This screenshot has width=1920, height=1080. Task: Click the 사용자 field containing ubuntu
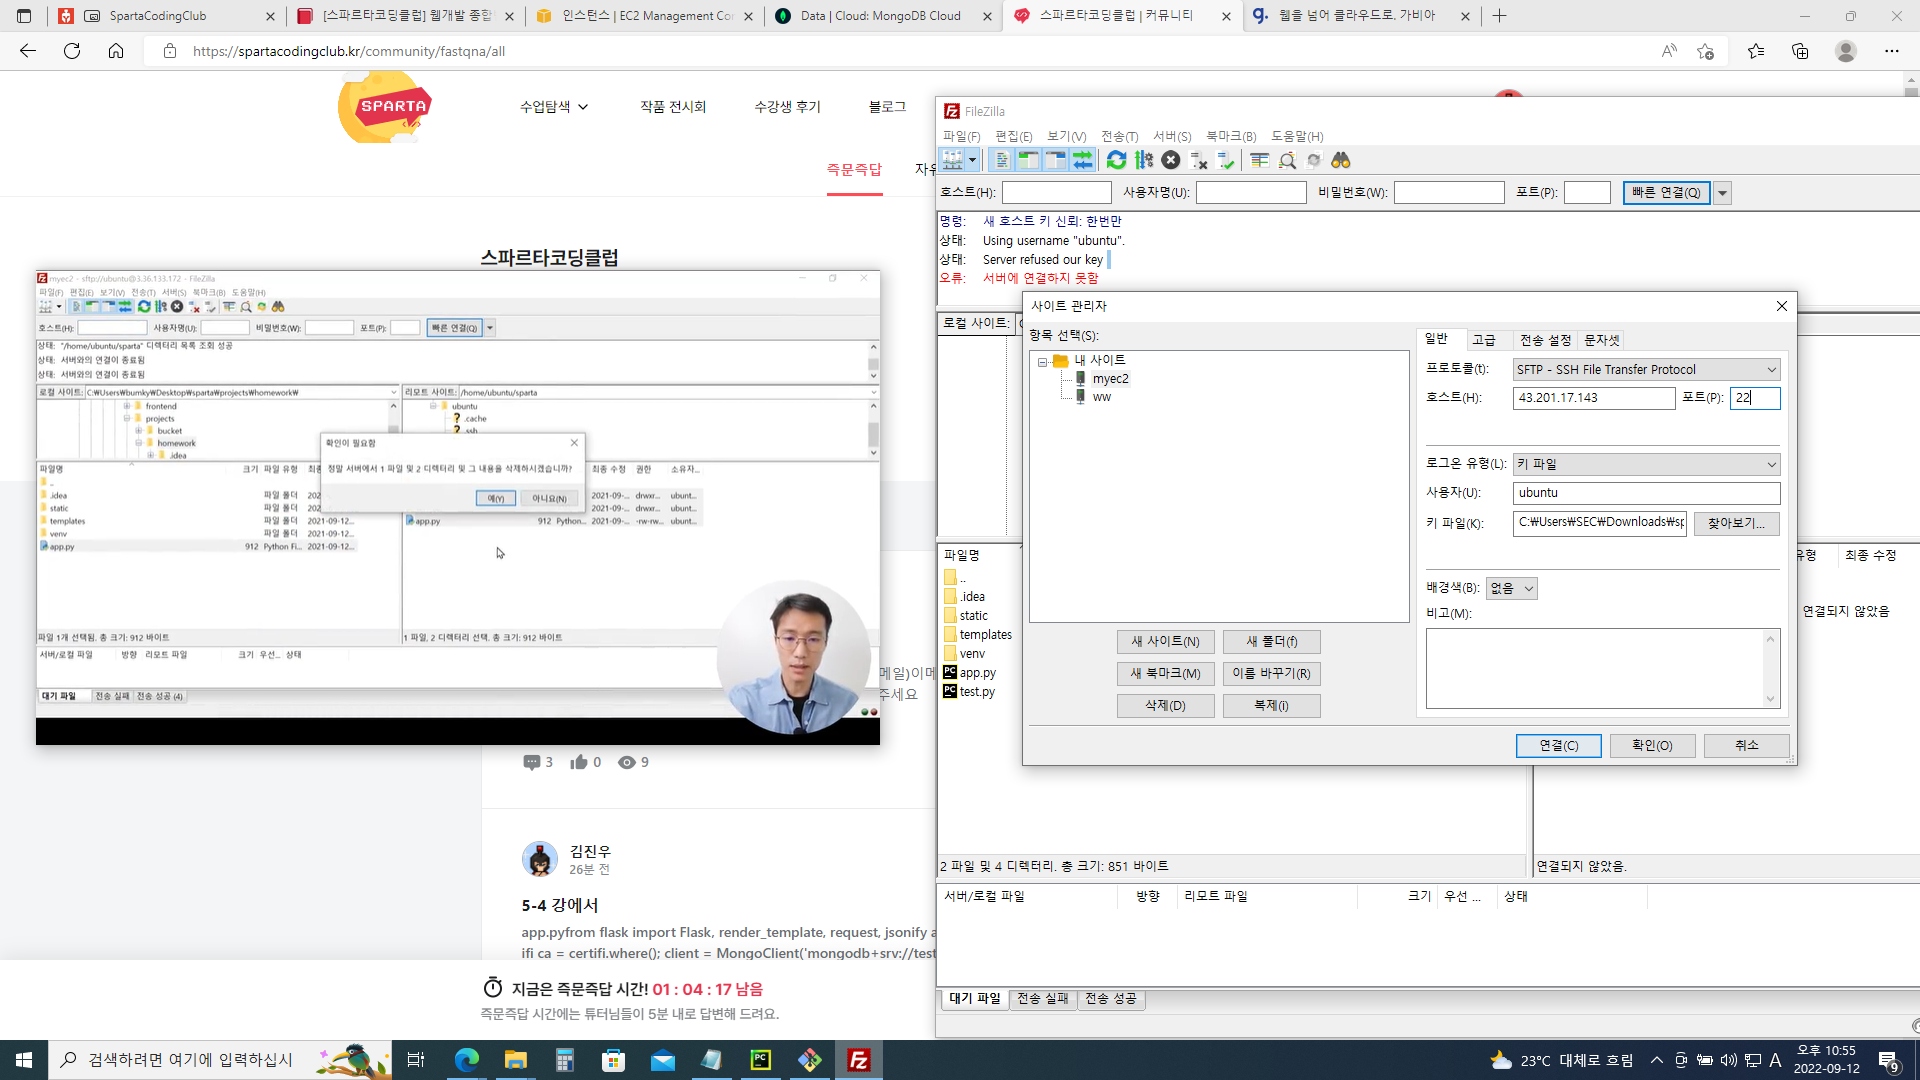[1646, 493]
